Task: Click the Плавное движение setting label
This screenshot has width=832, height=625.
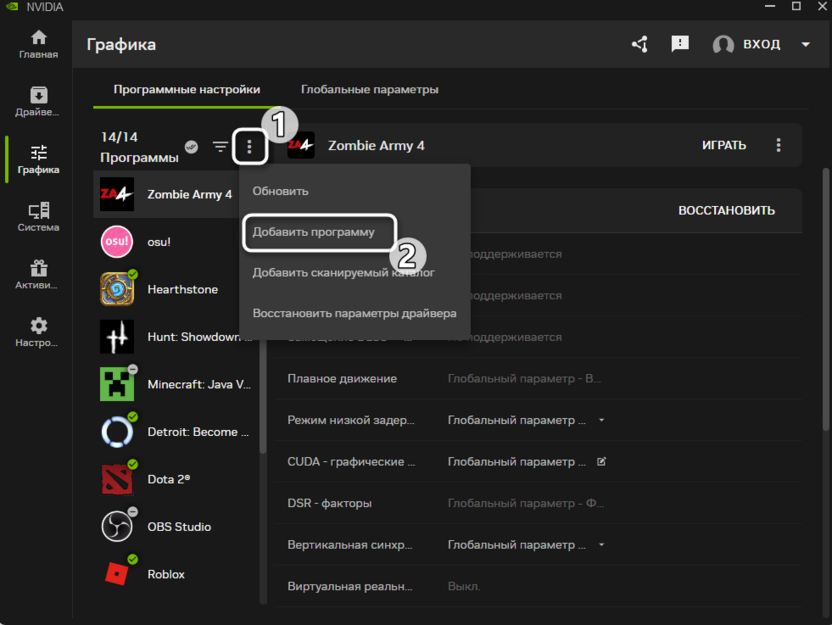Action: tap(342, 379)
